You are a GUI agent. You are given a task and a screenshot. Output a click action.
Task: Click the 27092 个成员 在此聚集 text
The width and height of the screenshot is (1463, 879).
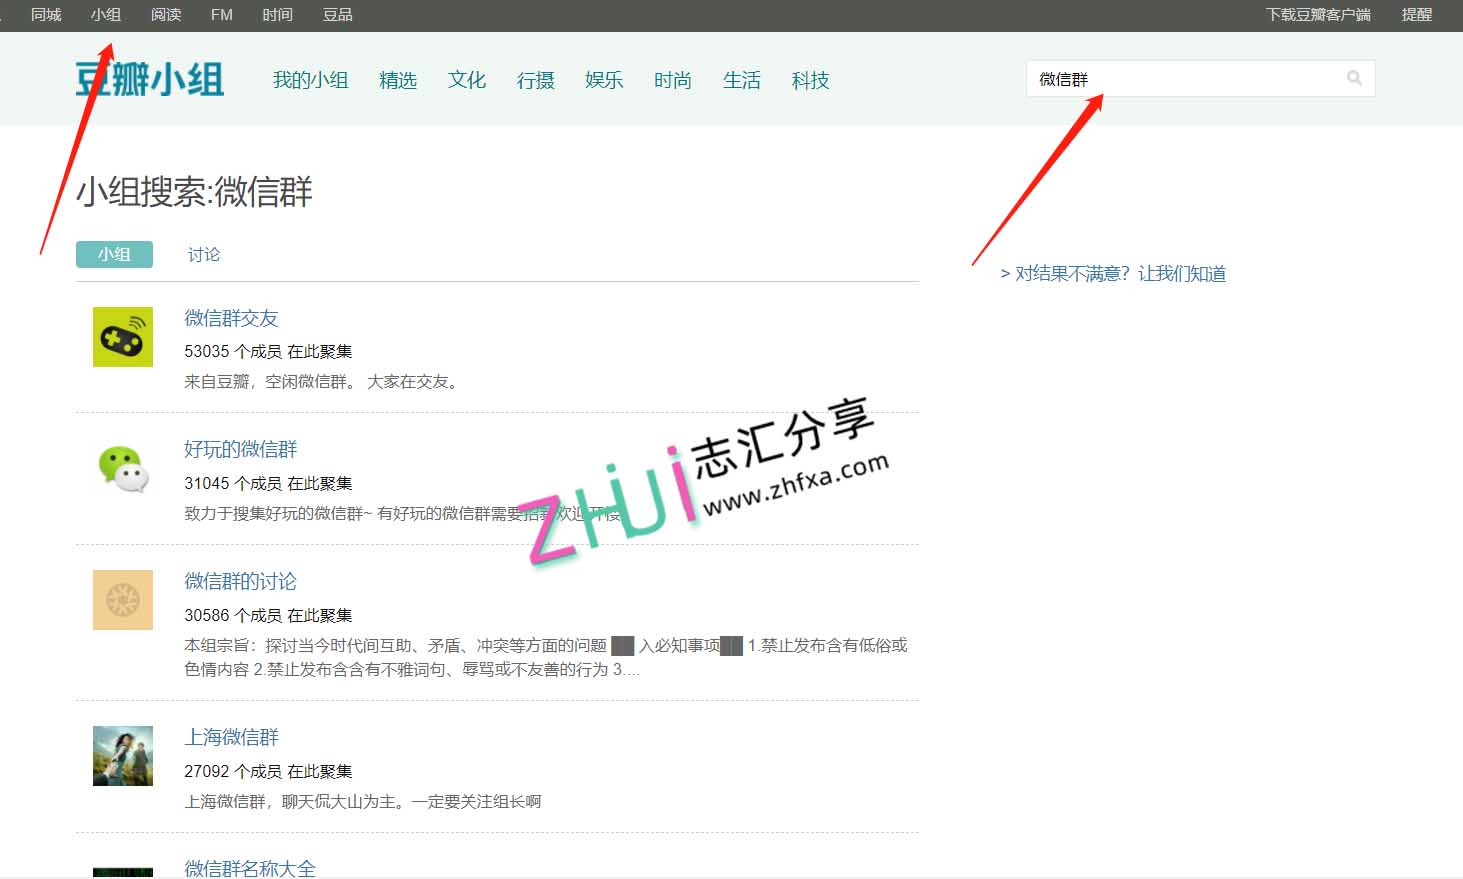pyautogui.click(x=268, y=771)
